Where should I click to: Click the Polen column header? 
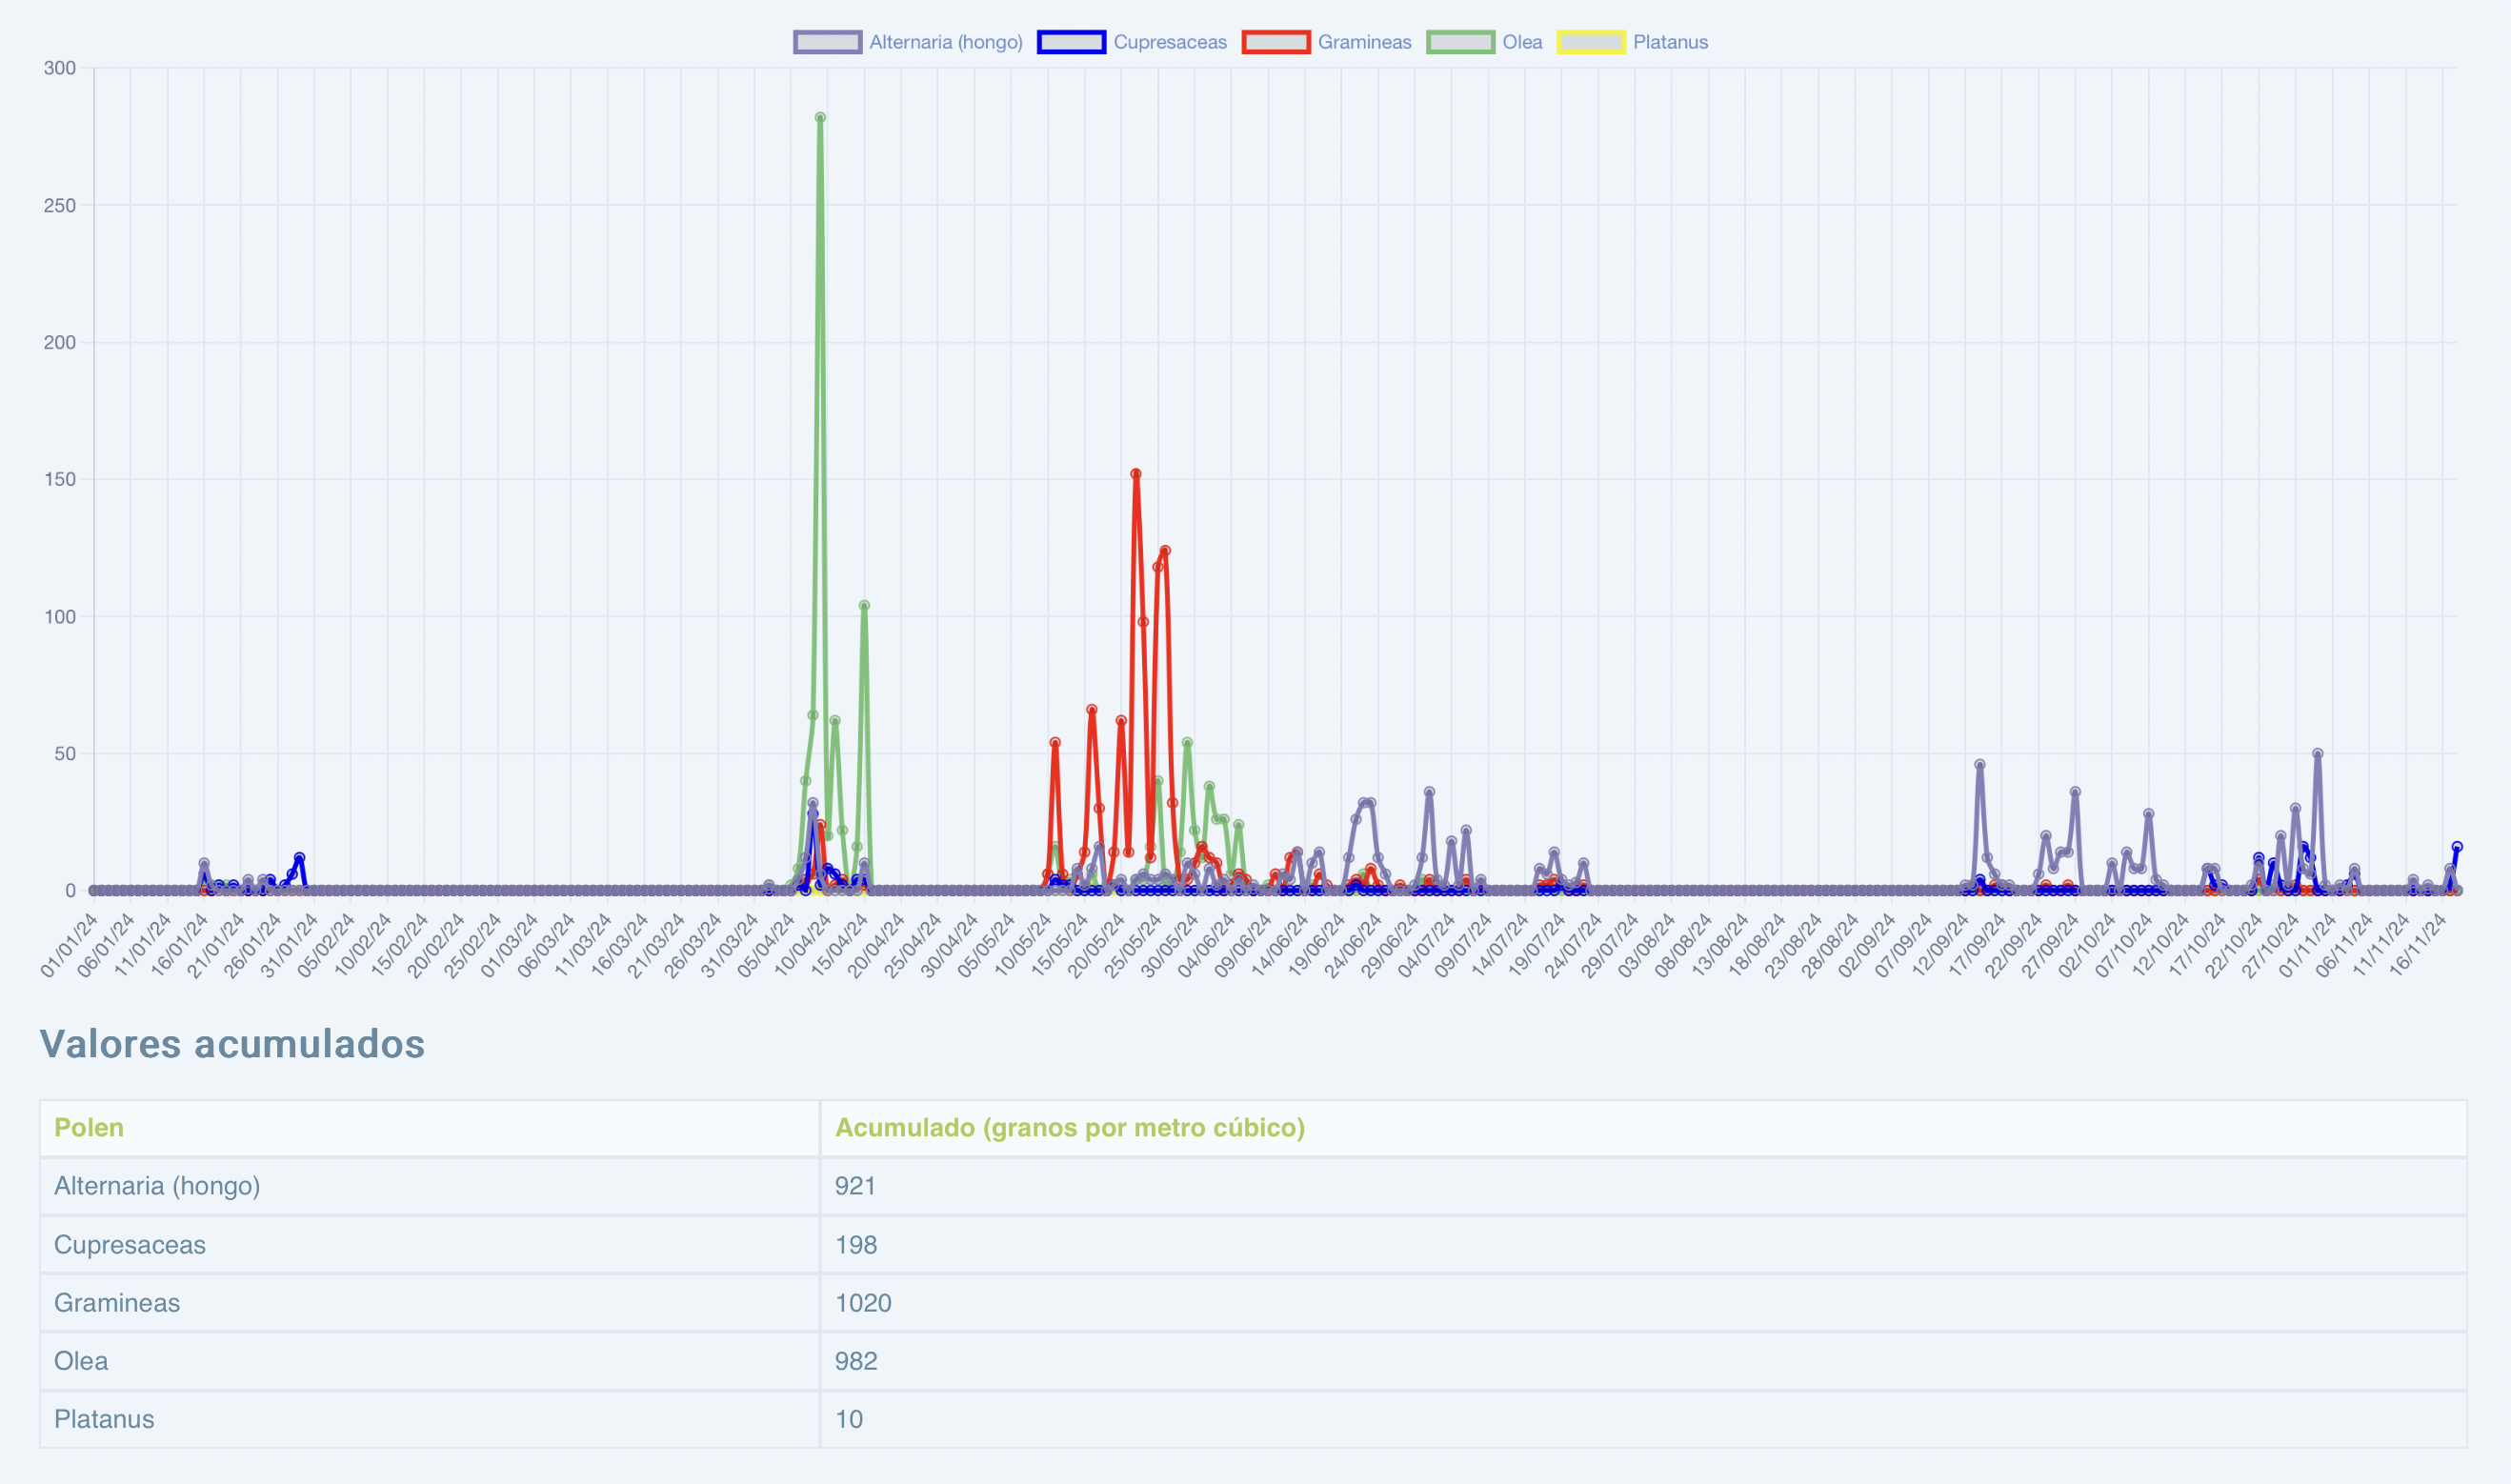tap(89, 1127)
